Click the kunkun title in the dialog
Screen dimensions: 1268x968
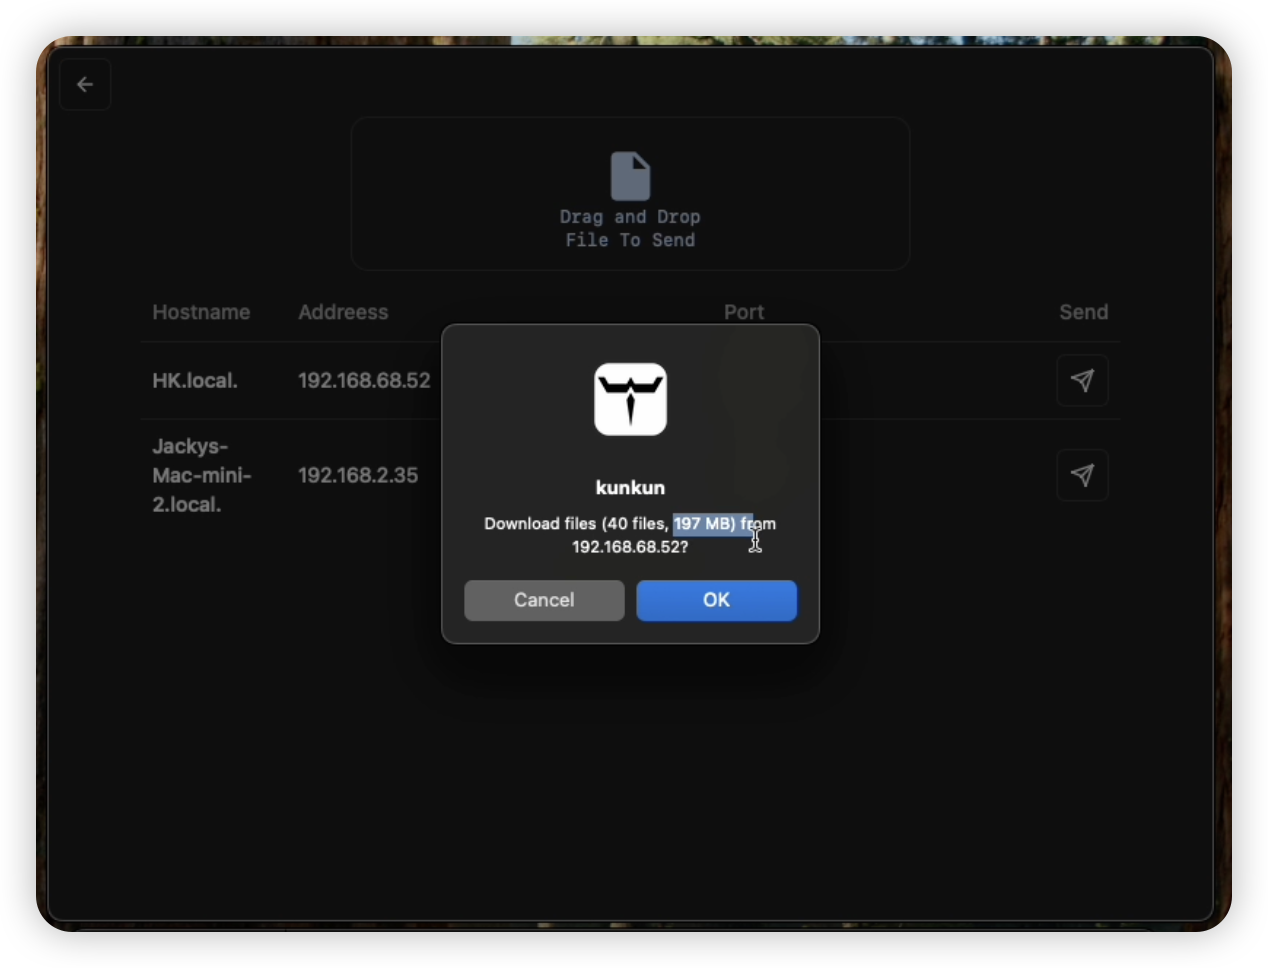pos(630,487)
